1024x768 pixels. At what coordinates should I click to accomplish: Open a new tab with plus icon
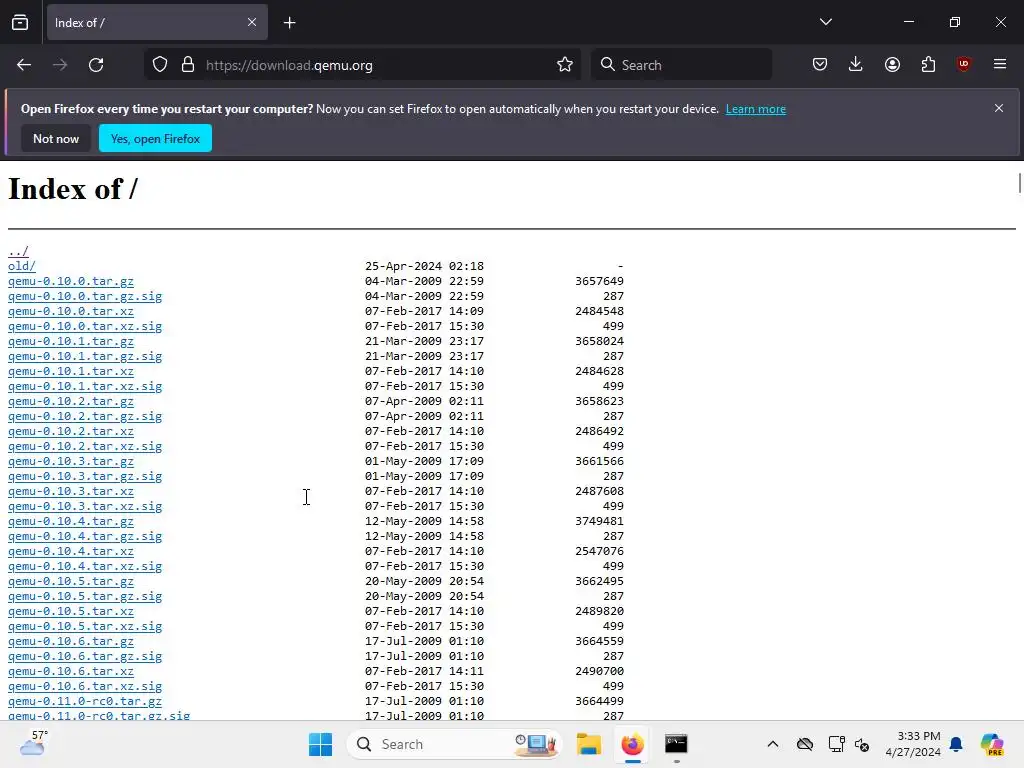click(289, 23)
